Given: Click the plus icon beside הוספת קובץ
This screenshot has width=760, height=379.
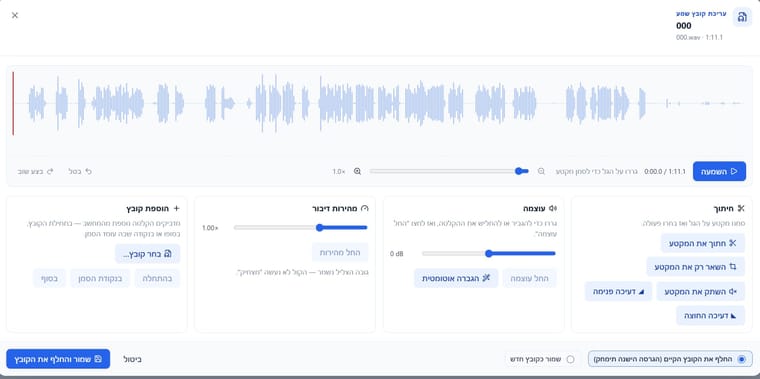Looking at the screenshot, I should (x=176, y=208).
